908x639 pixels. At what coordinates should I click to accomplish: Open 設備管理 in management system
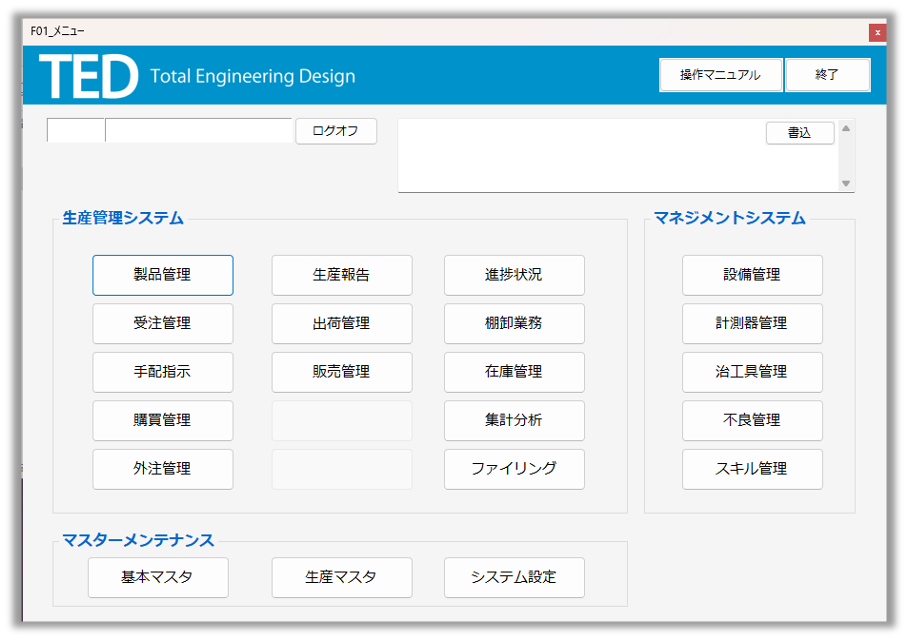752,275
